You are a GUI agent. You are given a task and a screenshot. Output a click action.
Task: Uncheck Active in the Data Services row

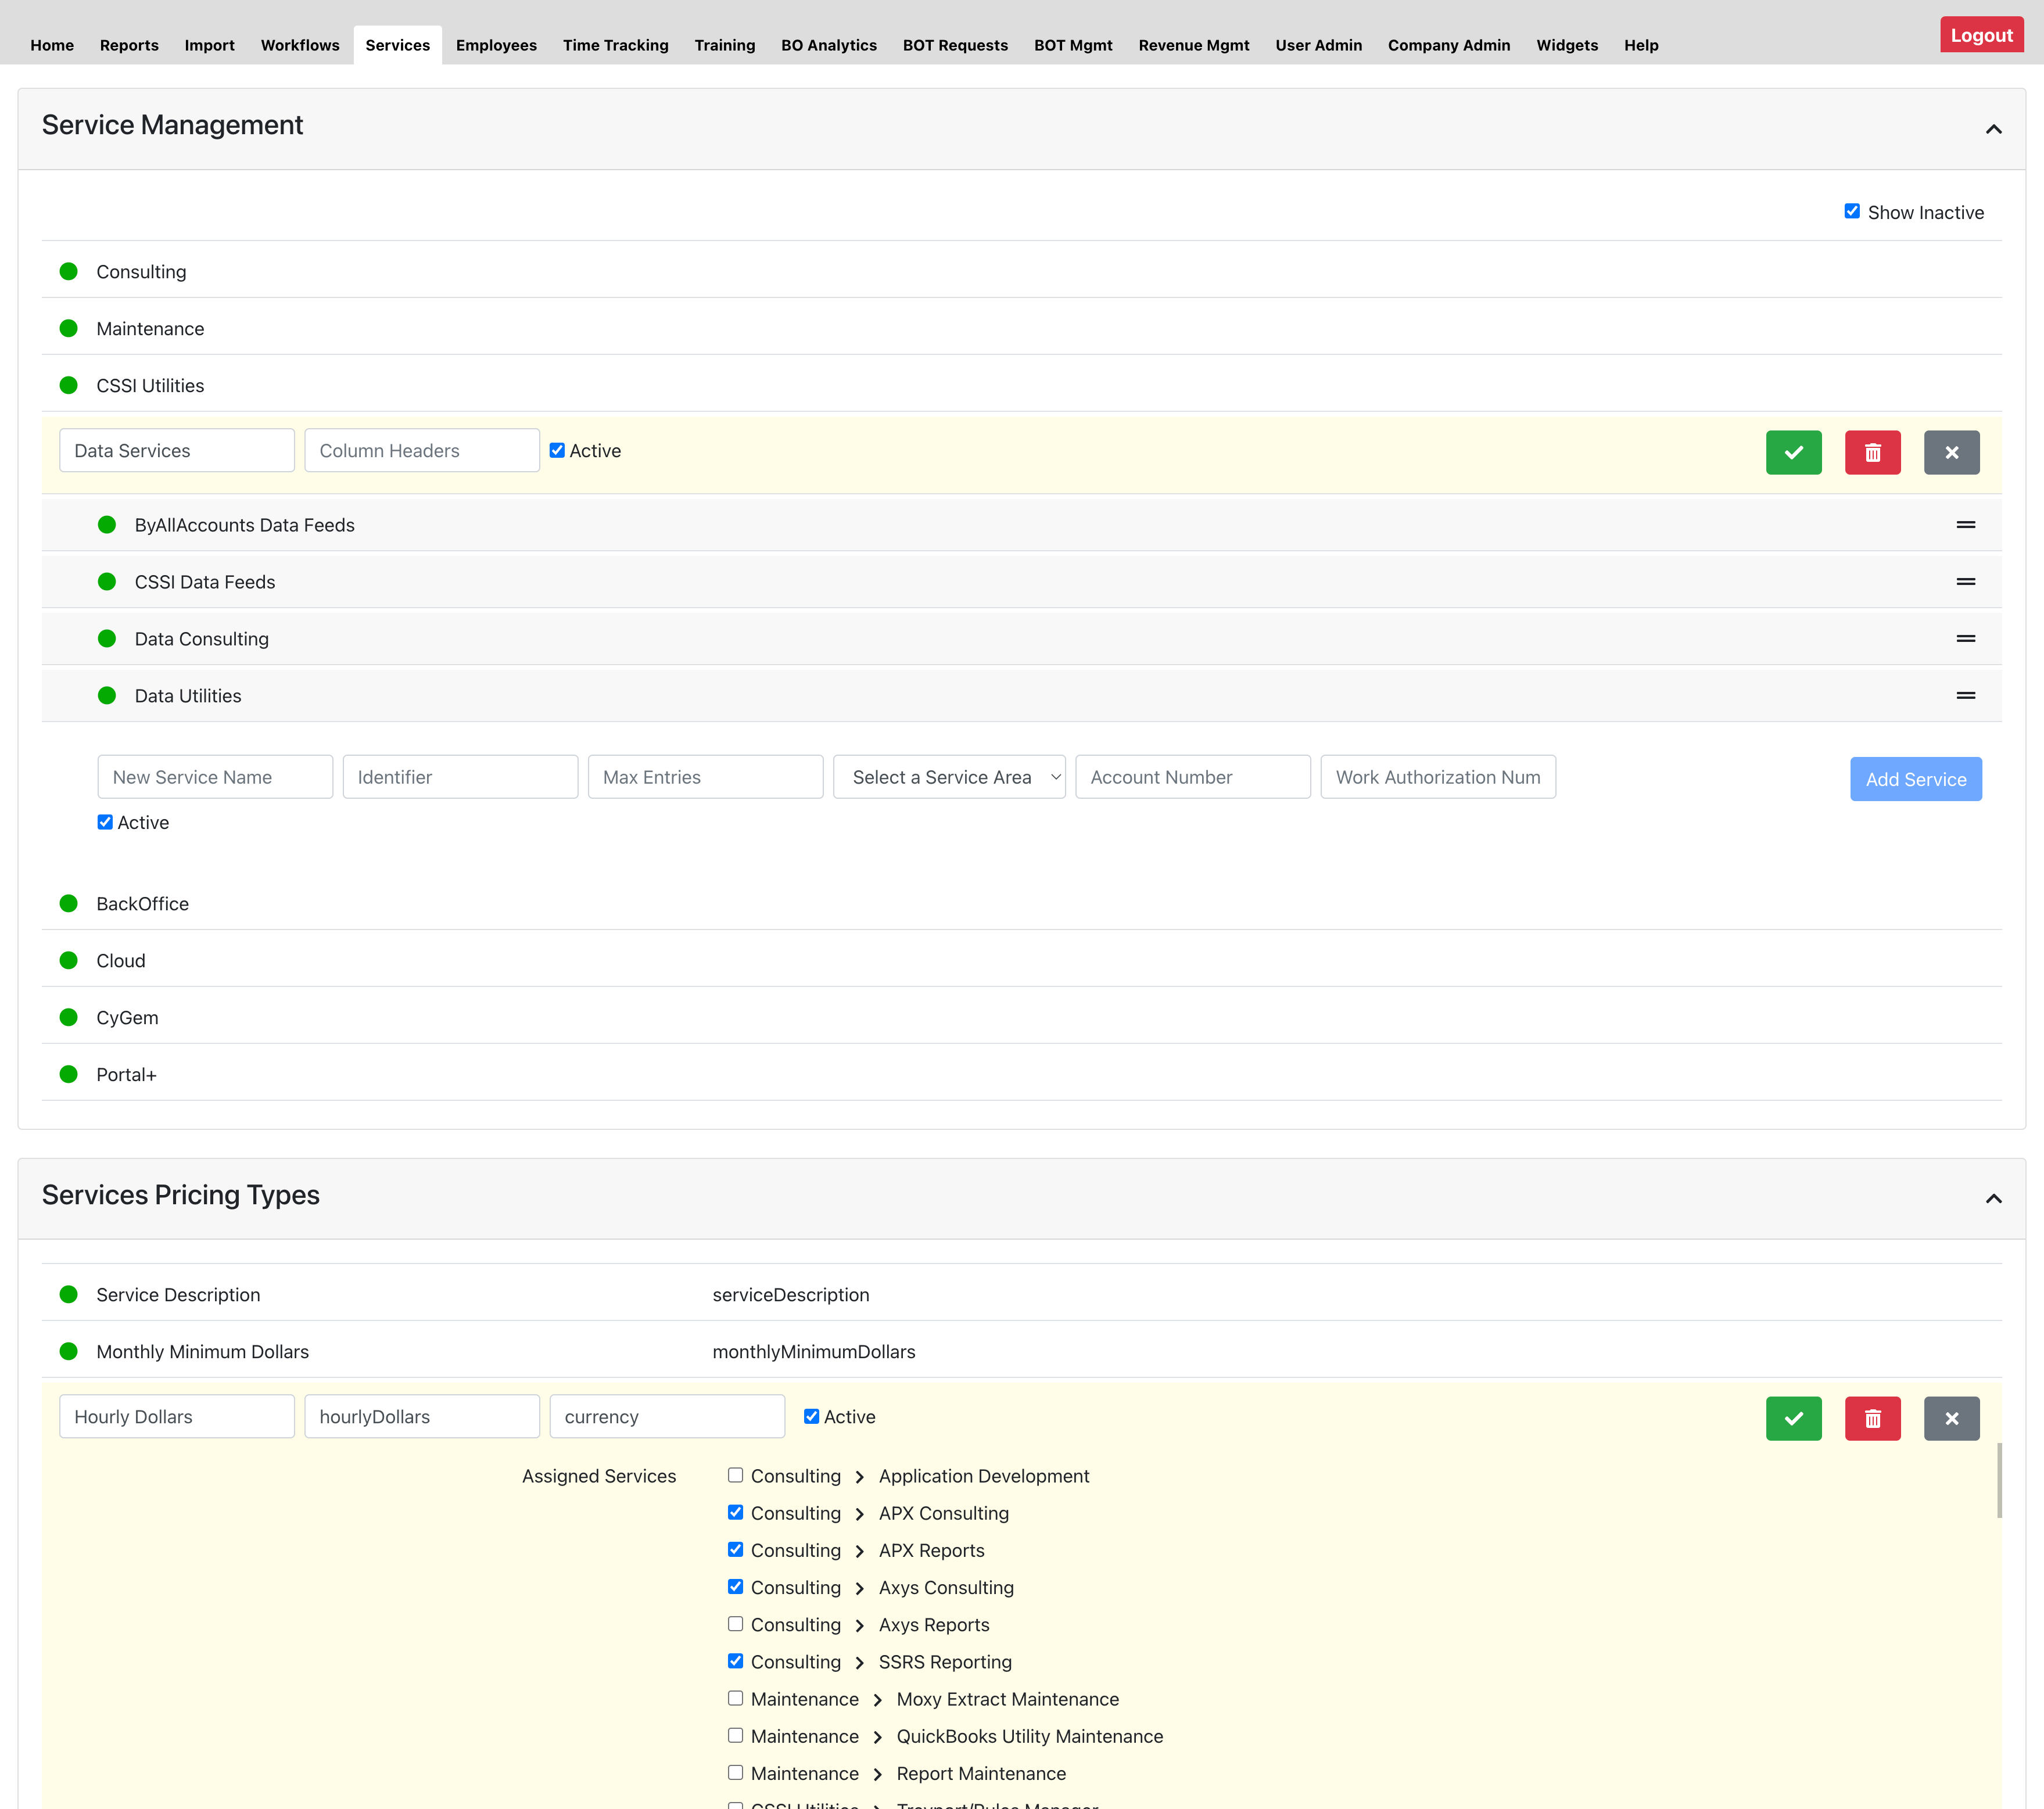point(557,450)
